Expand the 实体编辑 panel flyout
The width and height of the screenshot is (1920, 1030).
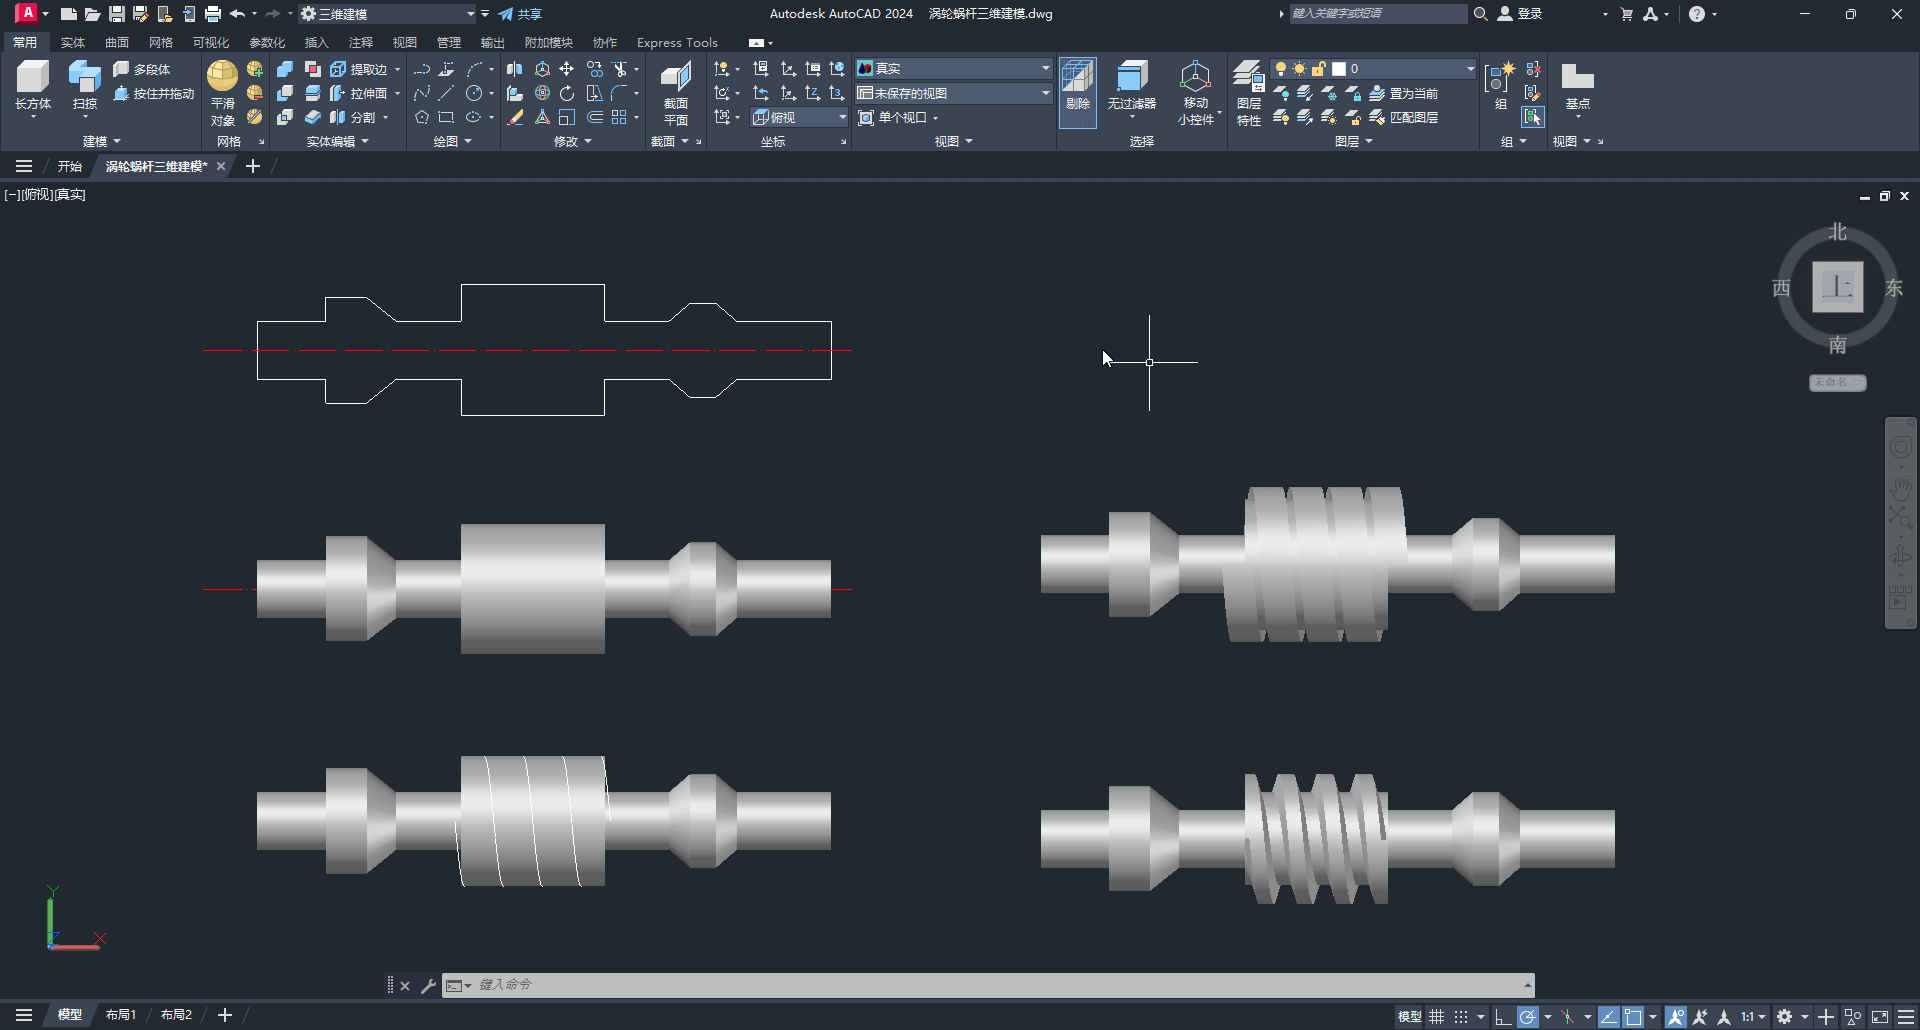pos(337,141)
